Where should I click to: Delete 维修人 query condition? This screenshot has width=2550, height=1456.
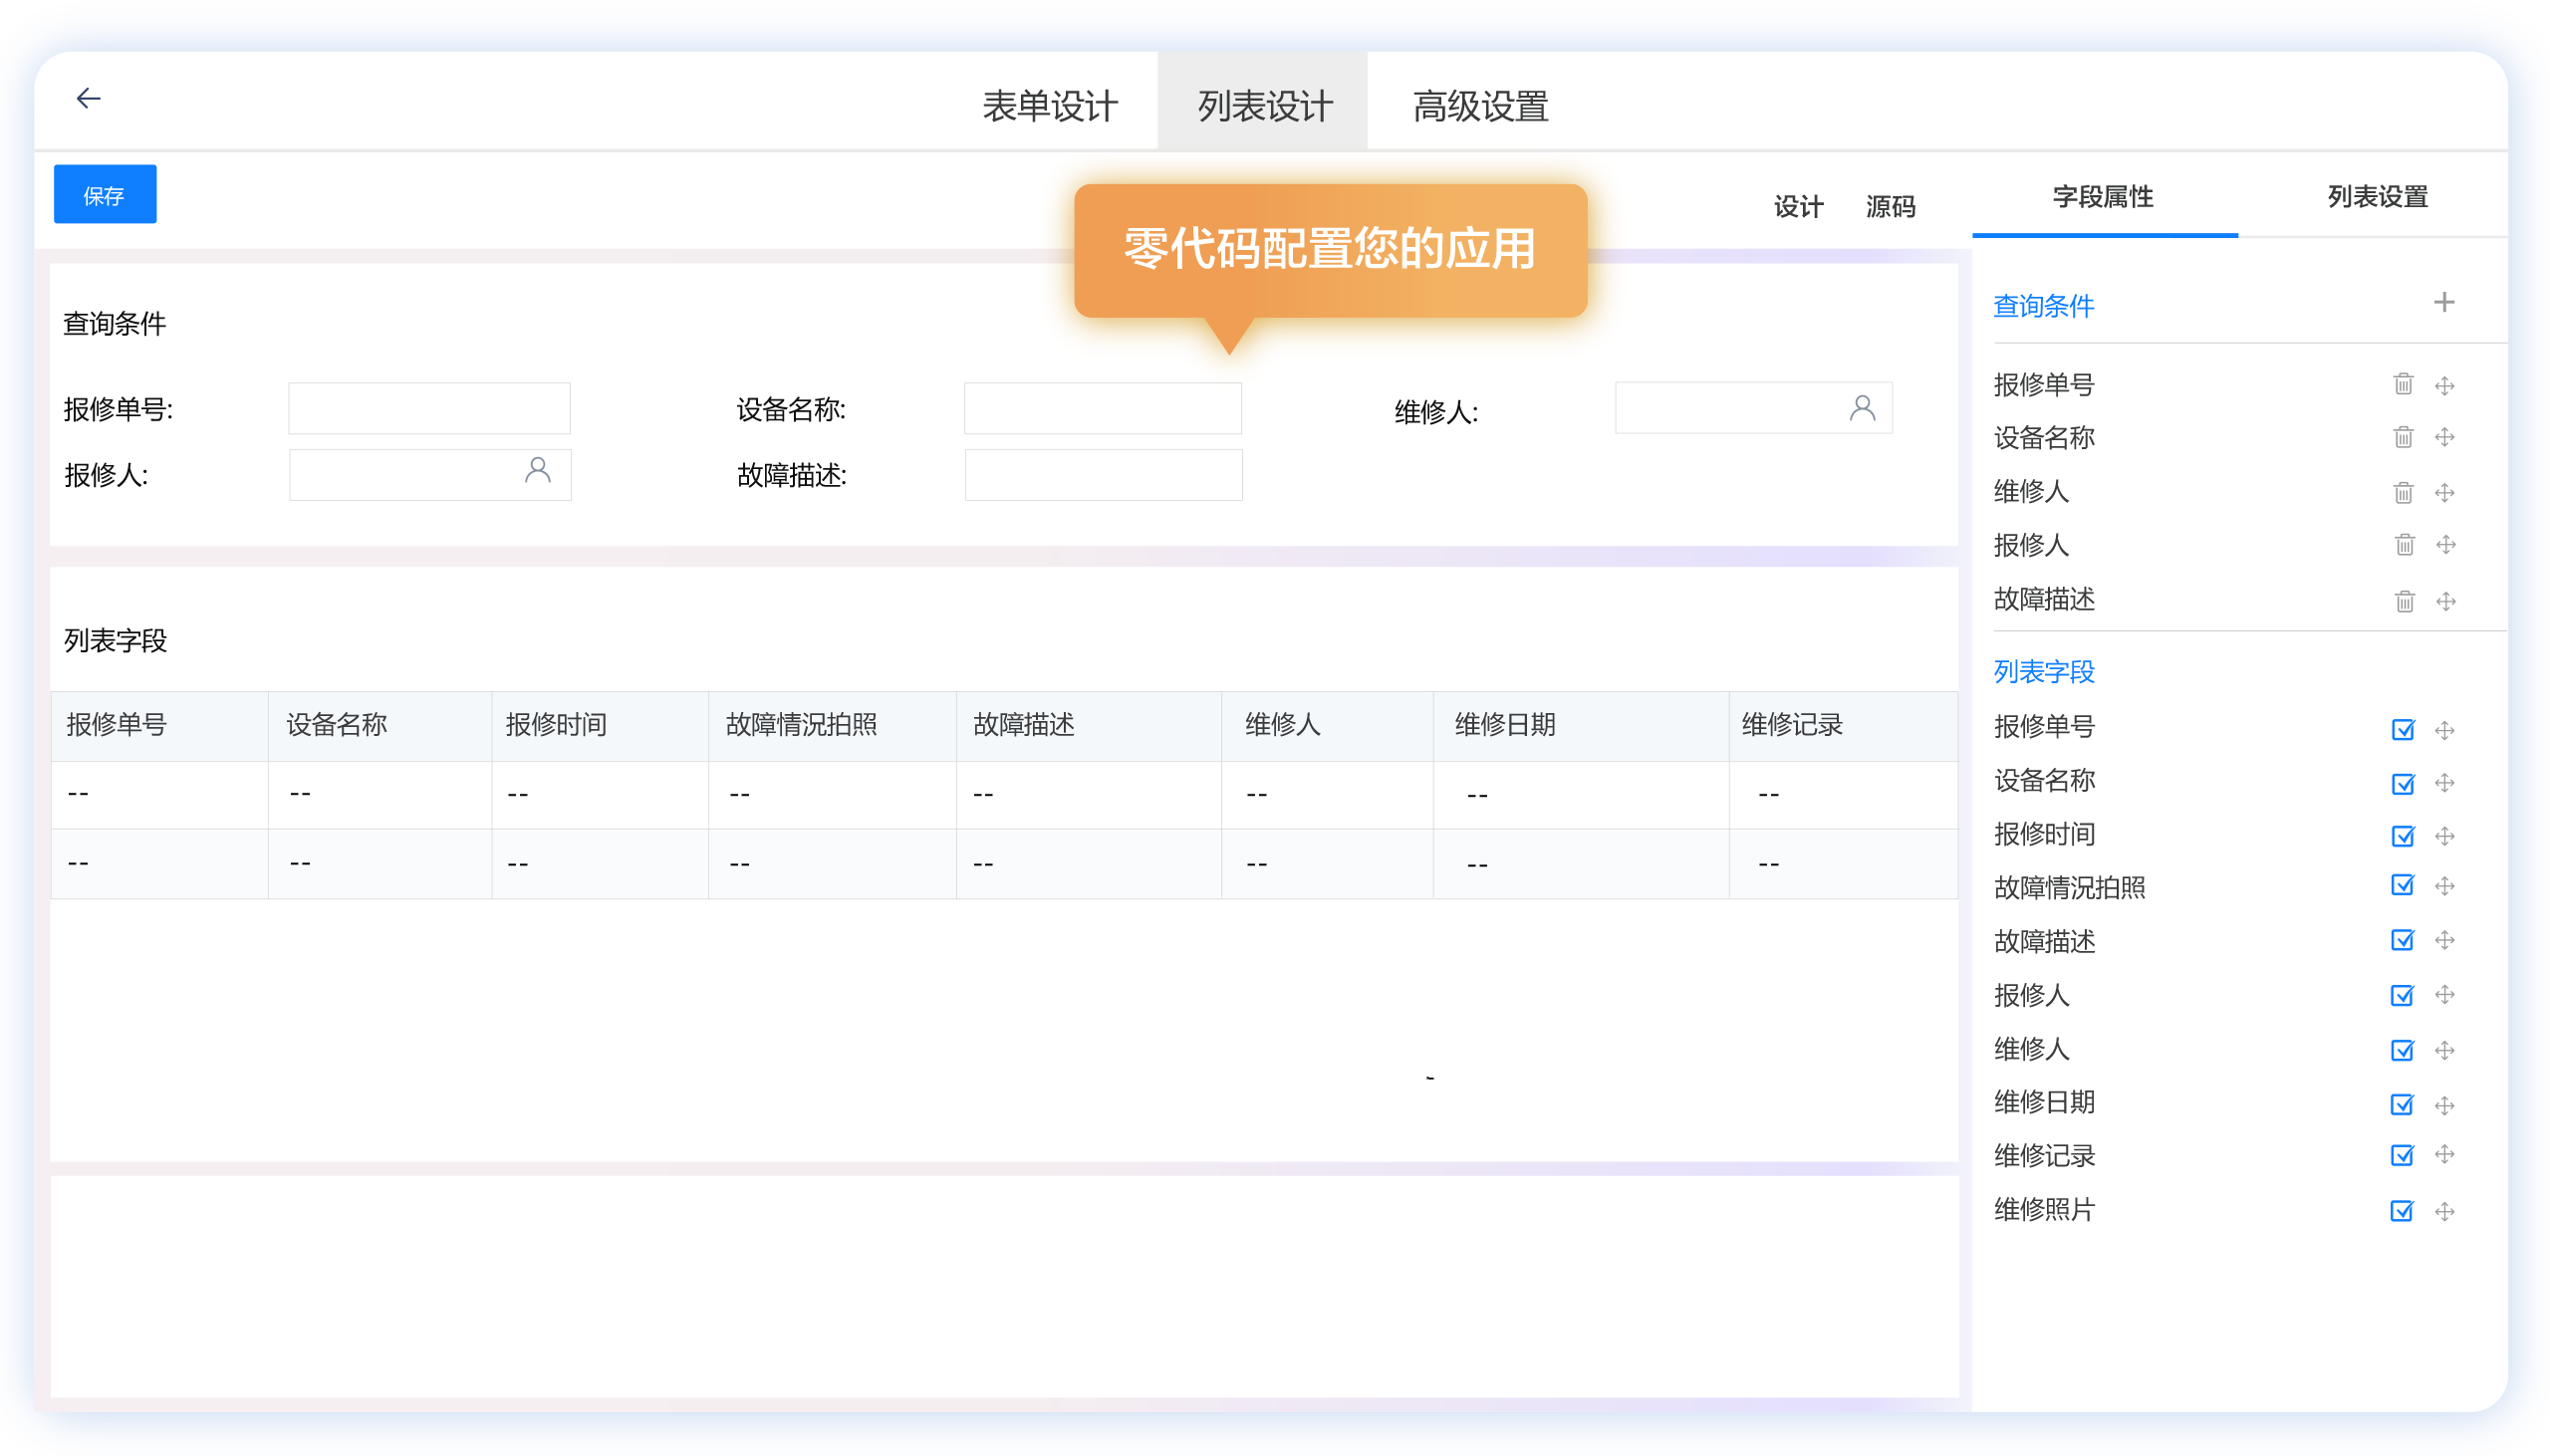click(2403, 492)
